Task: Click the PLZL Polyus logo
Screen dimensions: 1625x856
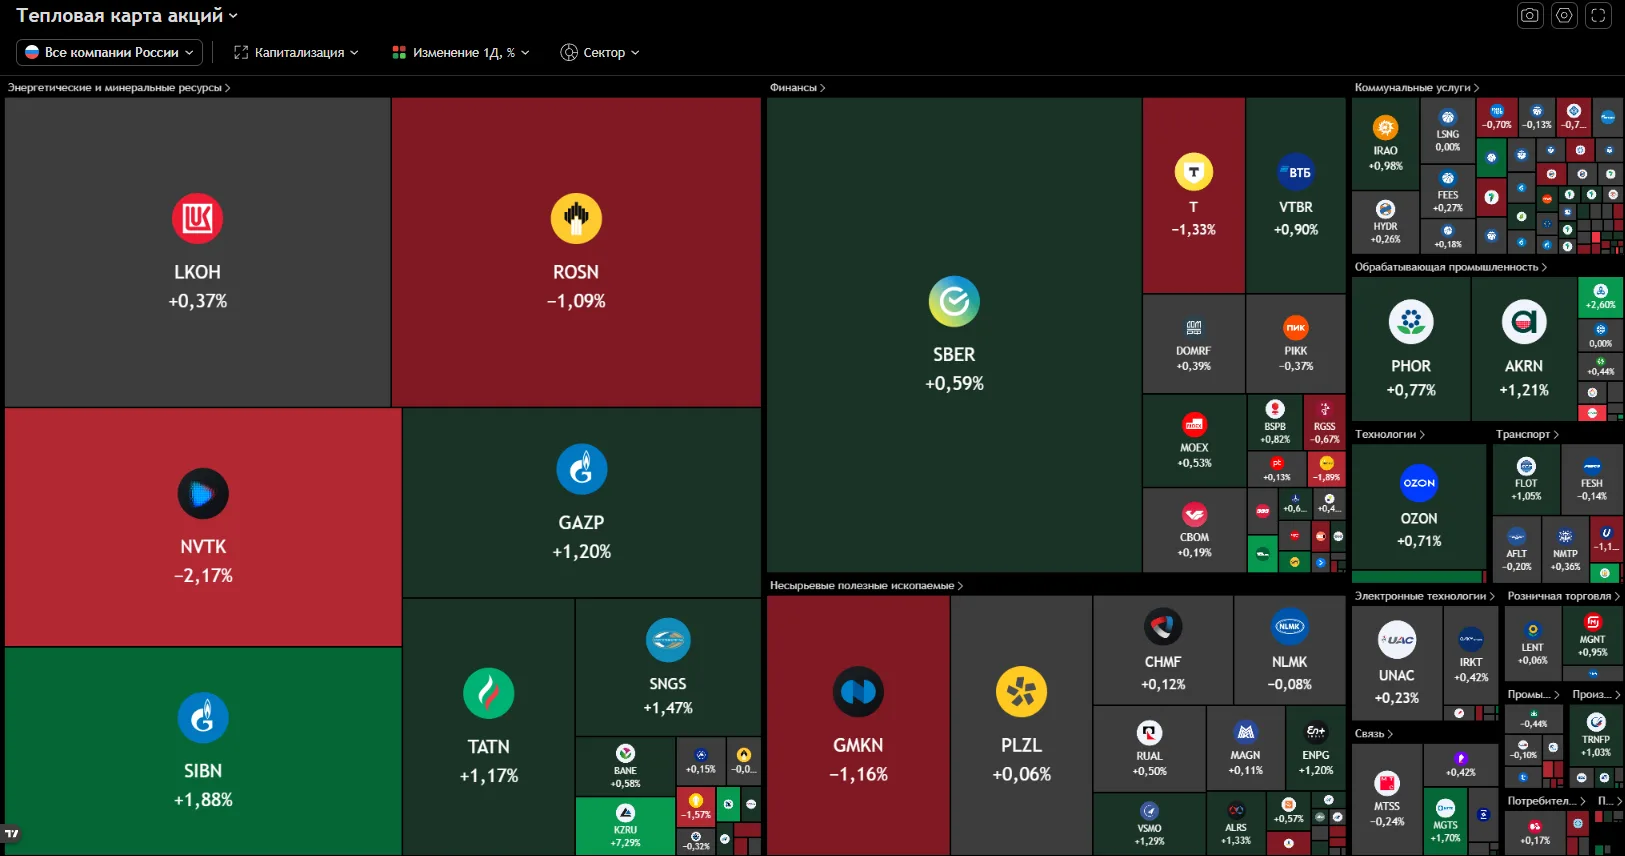Action: (1021, 691)
